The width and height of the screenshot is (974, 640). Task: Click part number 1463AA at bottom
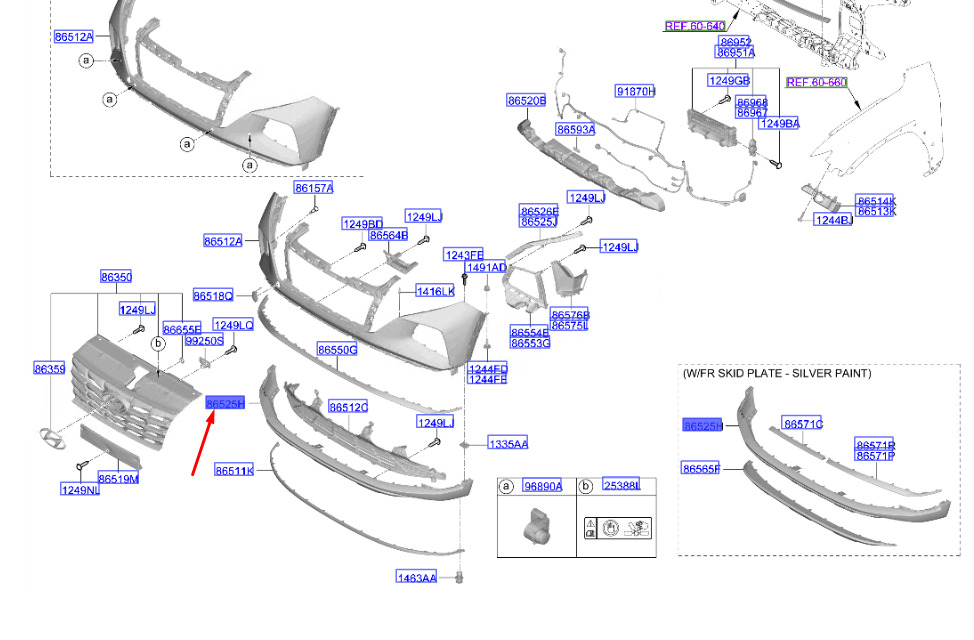(x=416, y=577)
